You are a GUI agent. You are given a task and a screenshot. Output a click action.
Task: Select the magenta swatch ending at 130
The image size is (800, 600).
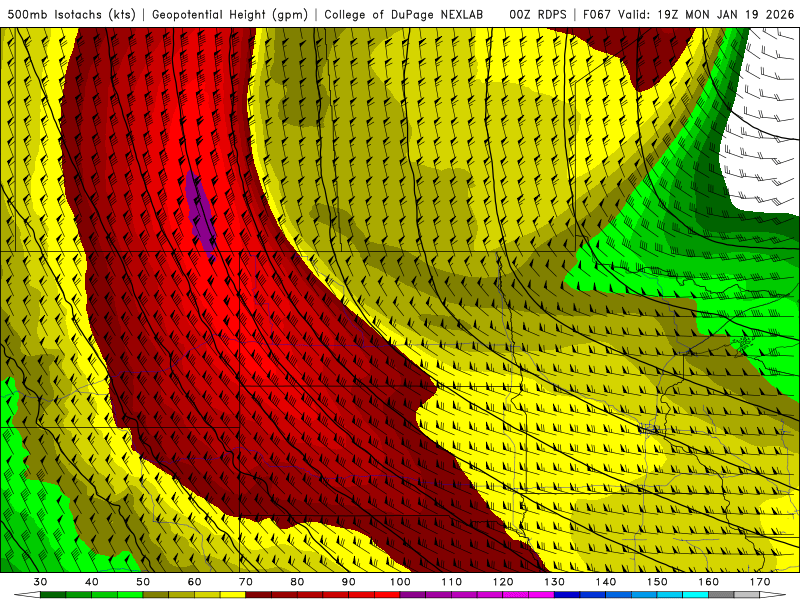(x=541, y=594)
